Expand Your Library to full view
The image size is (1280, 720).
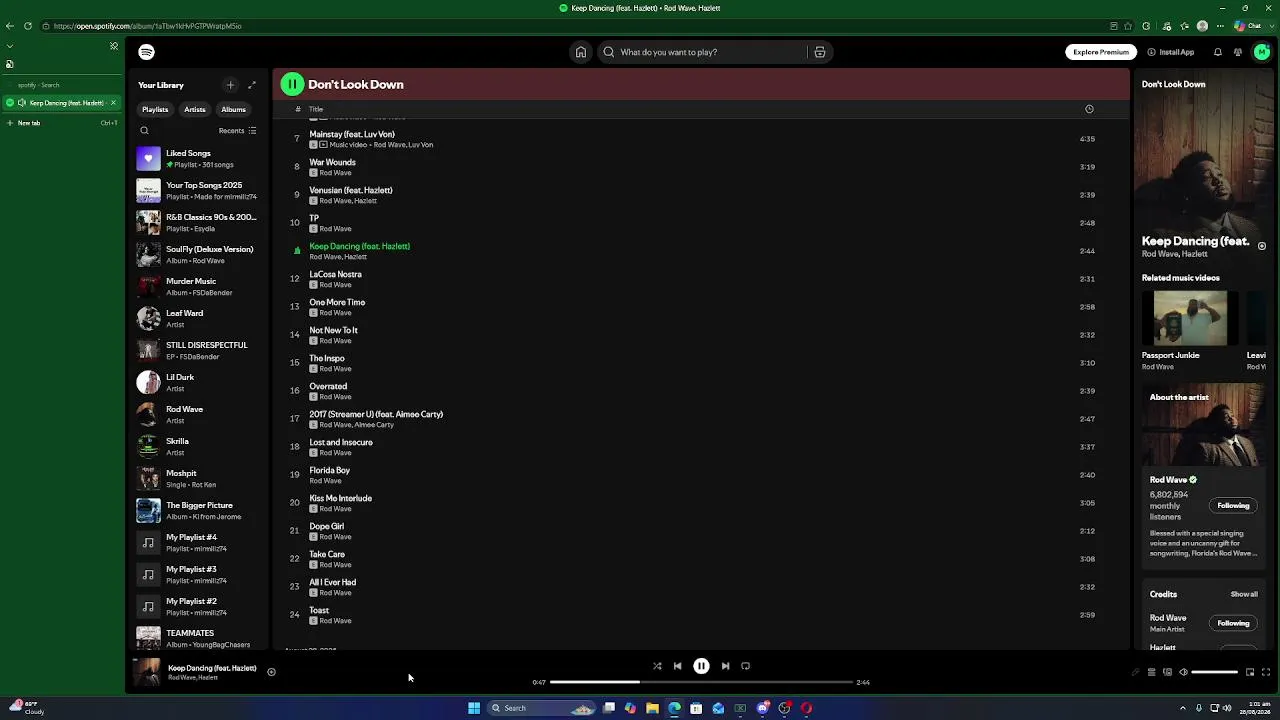tap(252, 85)
